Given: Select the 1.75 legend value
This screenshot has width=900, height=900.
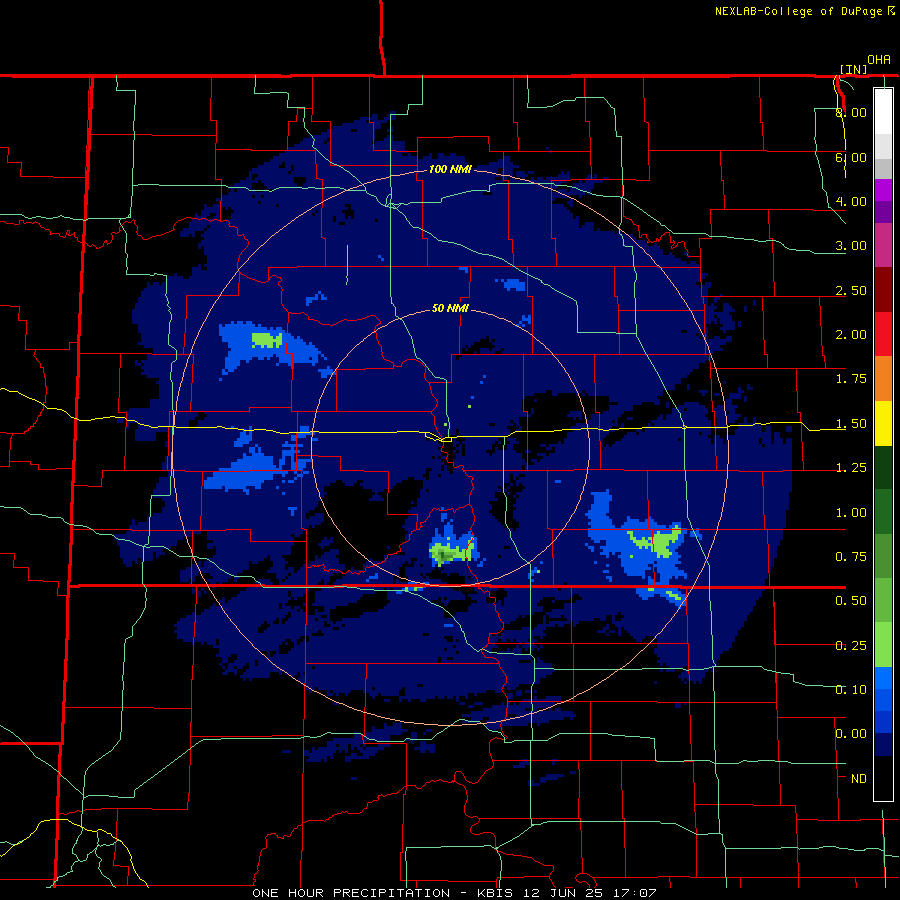Looking at the screenshot, I should pyautogui.click(x=851, y=379).
